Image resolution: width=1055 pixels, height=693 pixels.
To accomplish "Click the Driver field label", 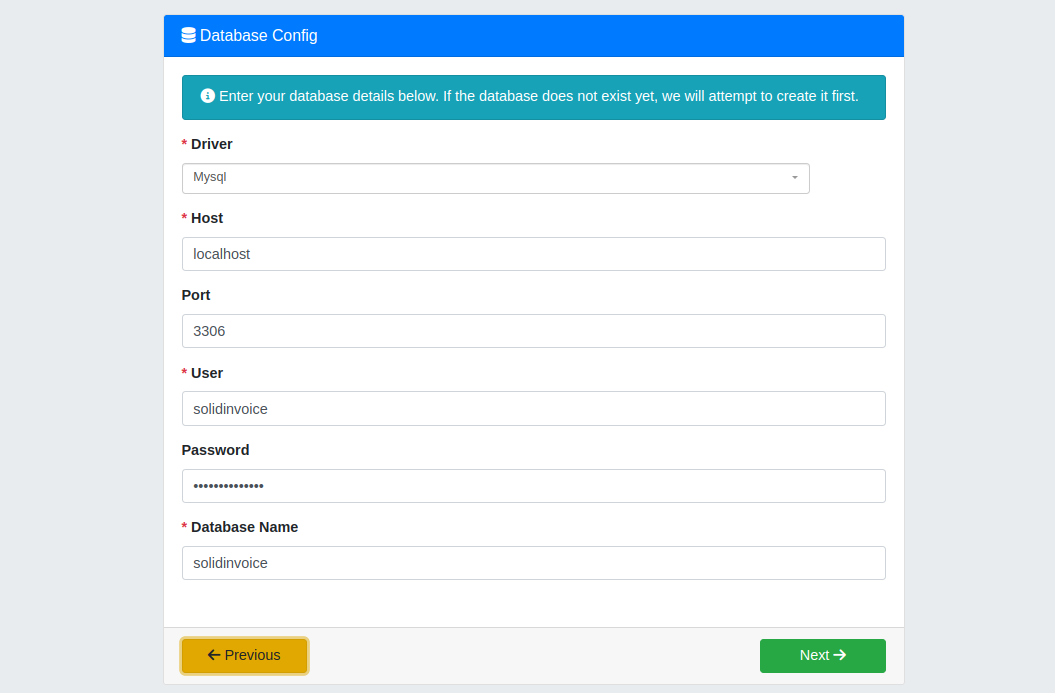I will [211, 144].
